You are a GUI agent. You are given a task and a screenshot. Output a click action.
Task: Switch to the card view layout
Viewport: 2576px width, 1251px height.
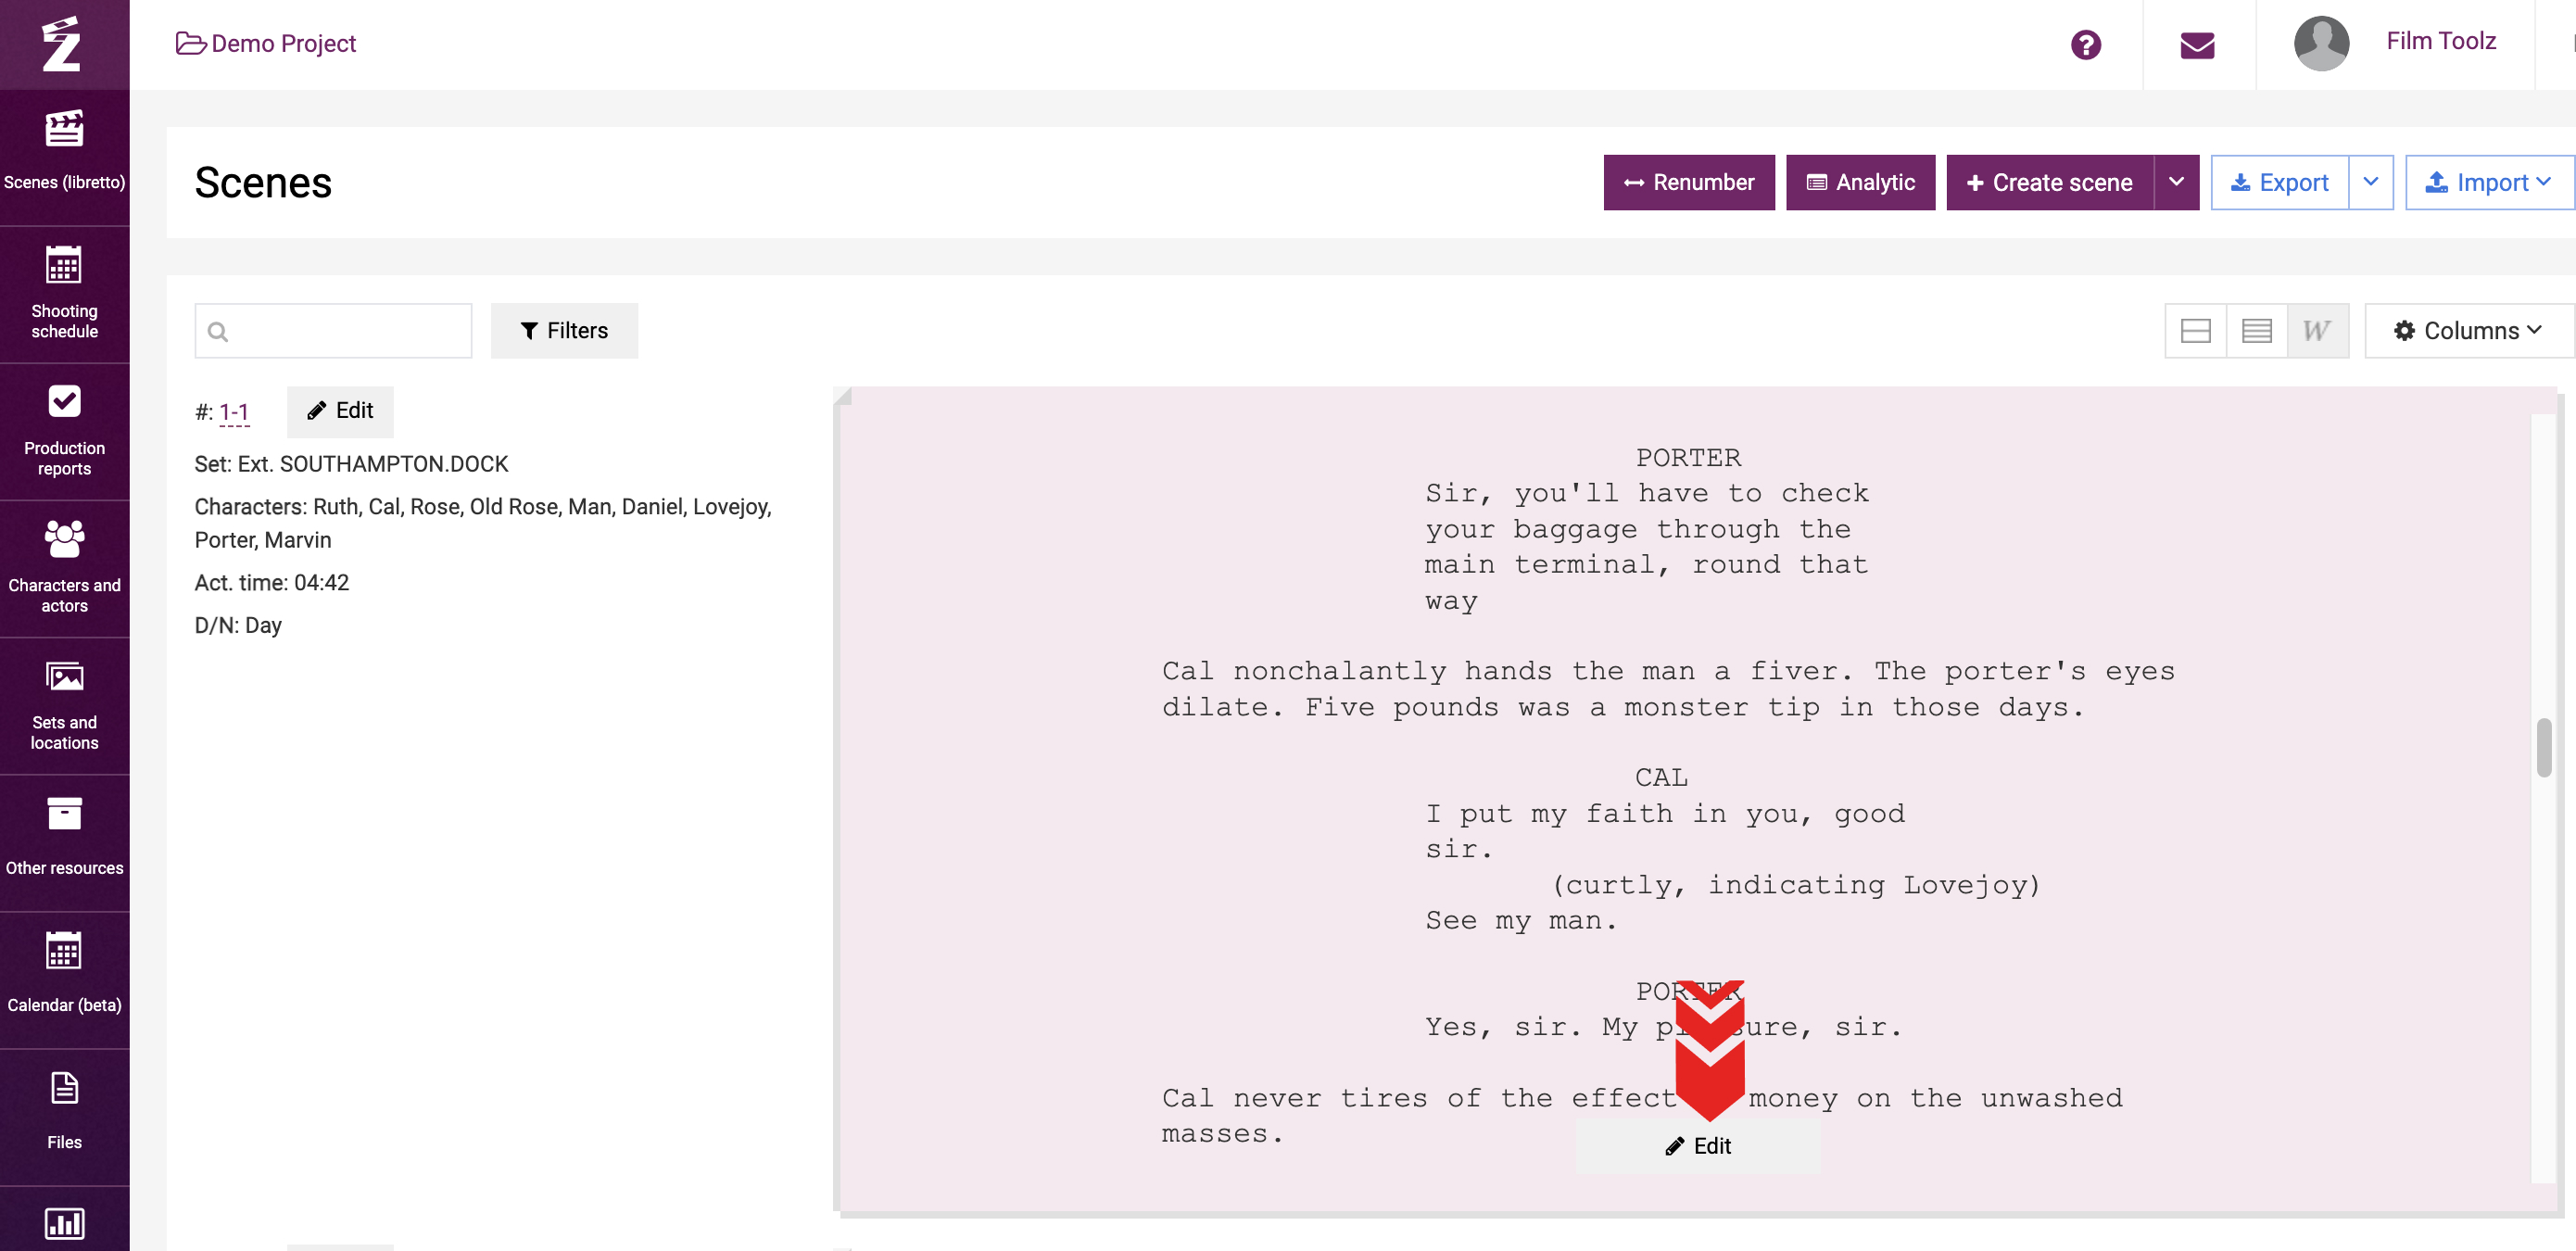(2195, 331)
